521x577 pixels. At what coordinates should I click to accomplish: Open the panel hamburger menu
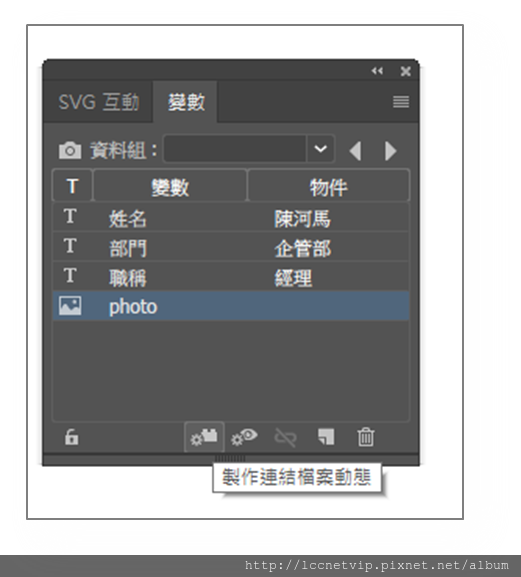coord(401,102)
